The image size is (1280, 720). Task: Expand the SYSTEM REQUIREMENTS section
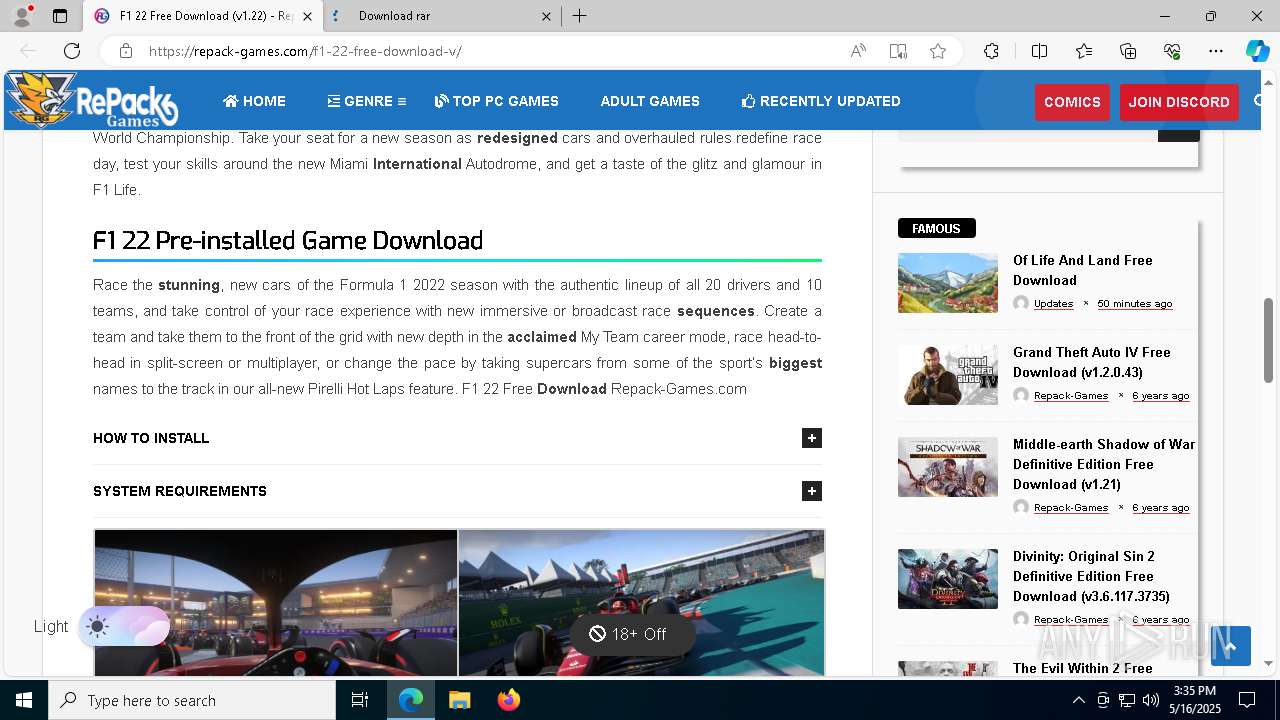point(457,491)
